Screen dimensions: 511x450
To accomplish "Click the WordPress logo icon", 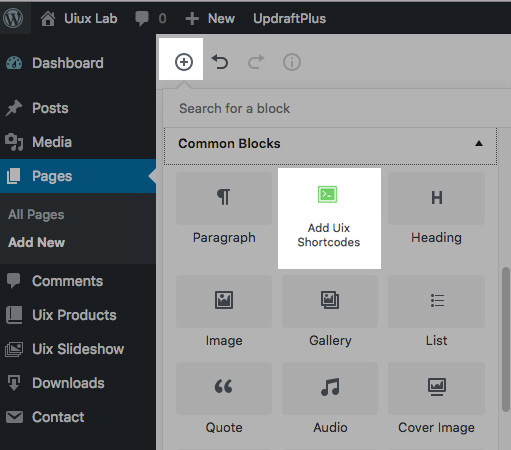I will (13, 18).
